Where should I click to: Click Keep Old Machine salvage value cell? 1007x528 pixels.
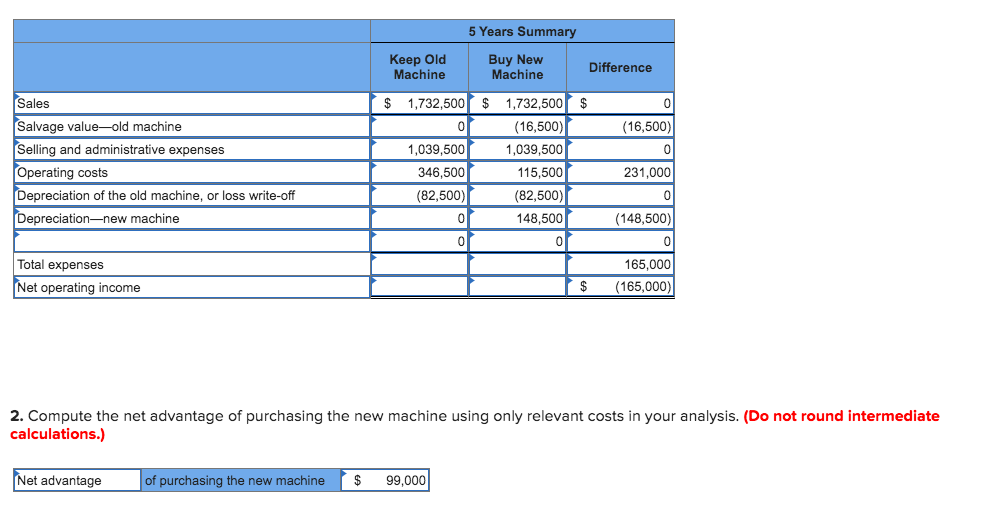[419, 127]
